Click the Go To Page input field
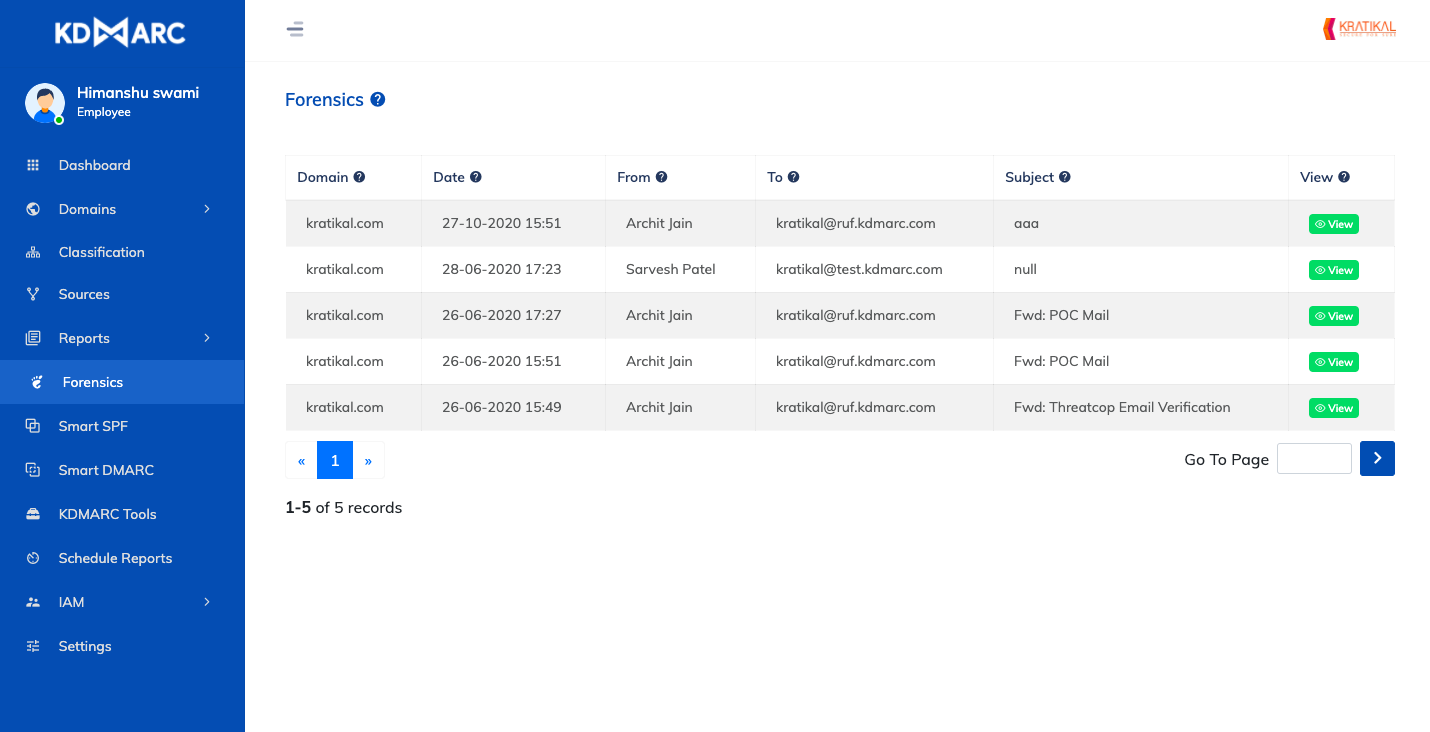The height and width of the screenshot is (732, 1430). tap(1314, 459)
